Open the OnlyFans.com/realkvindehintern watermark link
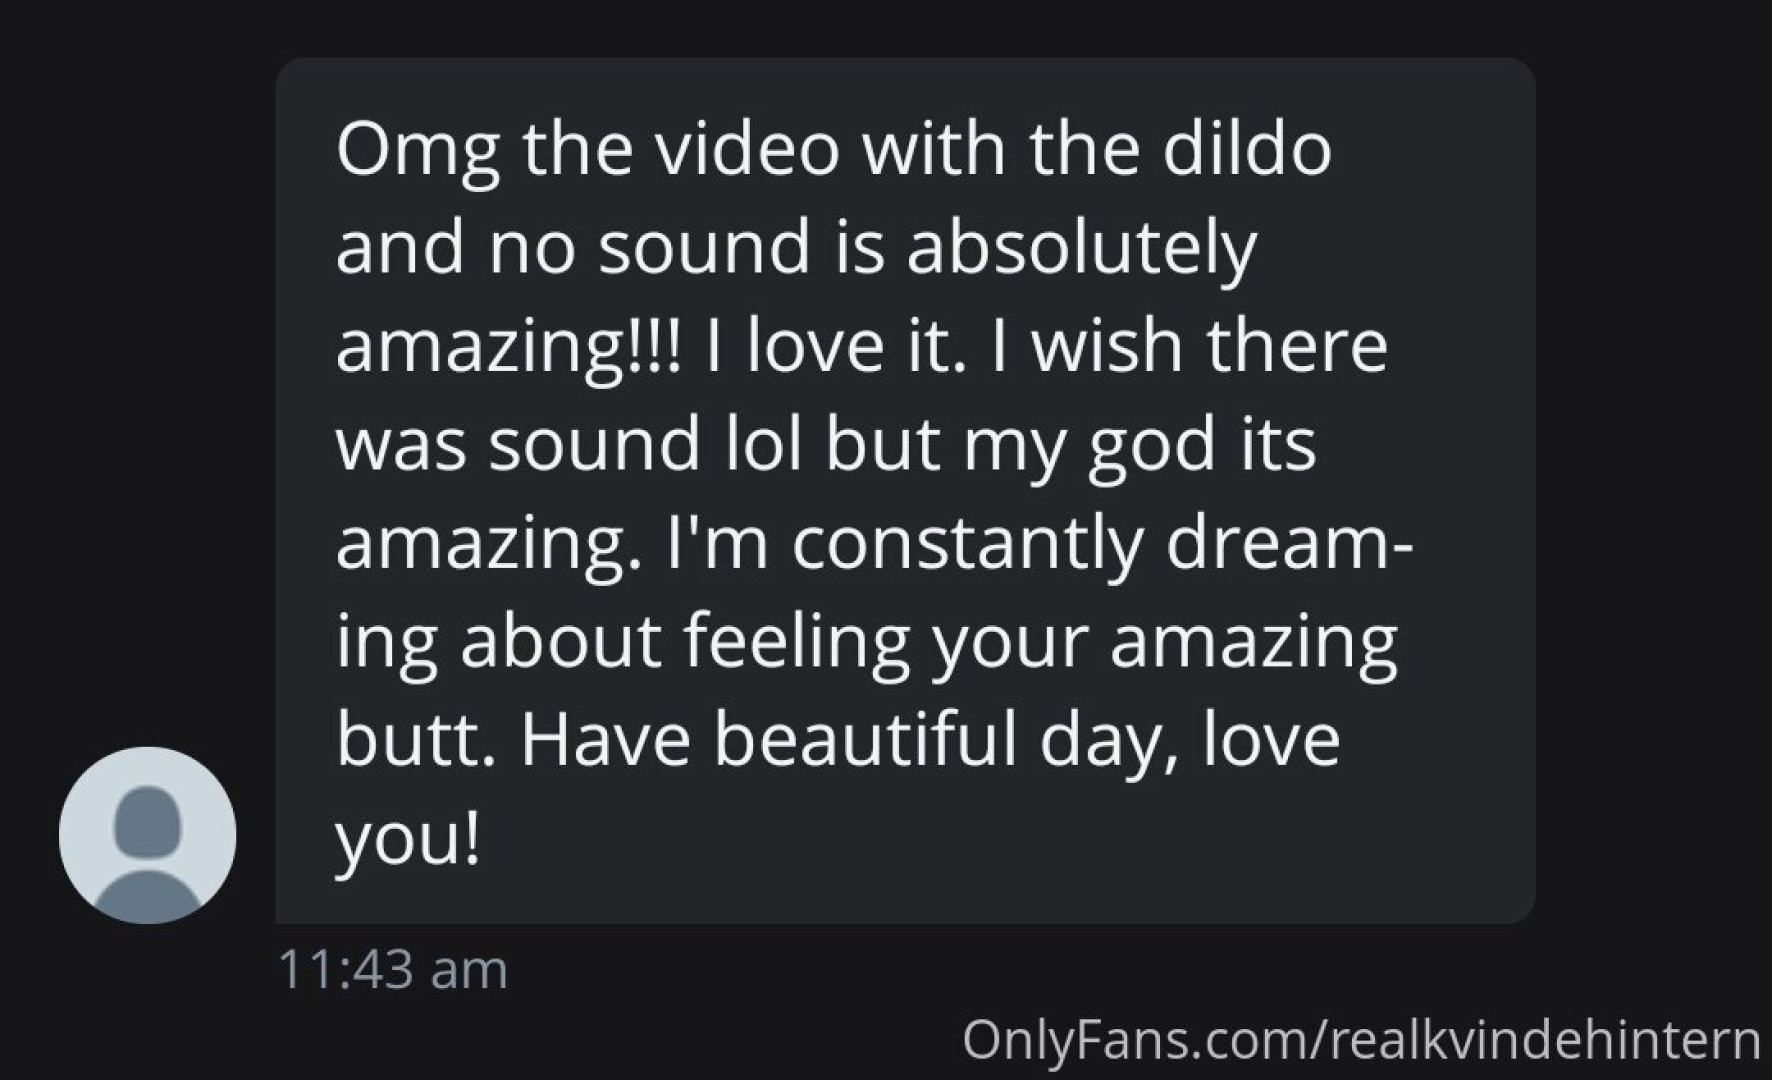The height and width of the screenshot is (1080, 1772). (1361, 1039)
